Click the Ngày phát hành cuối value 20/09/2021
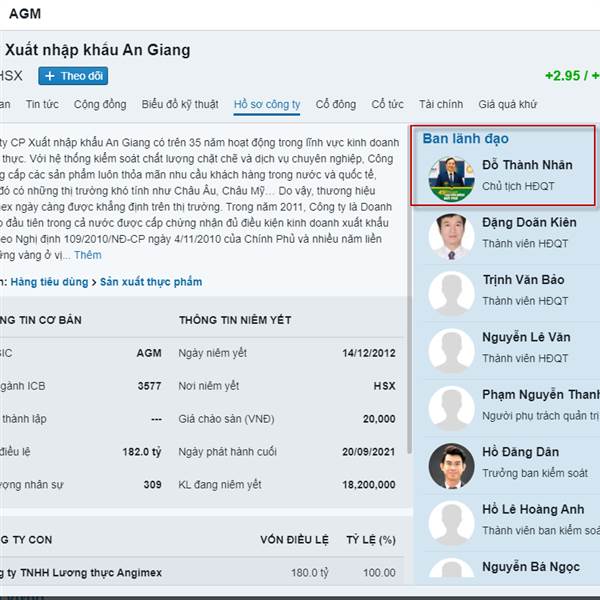Image resolution: width=600 pixels, height=600 pixels. pos(369,452)
